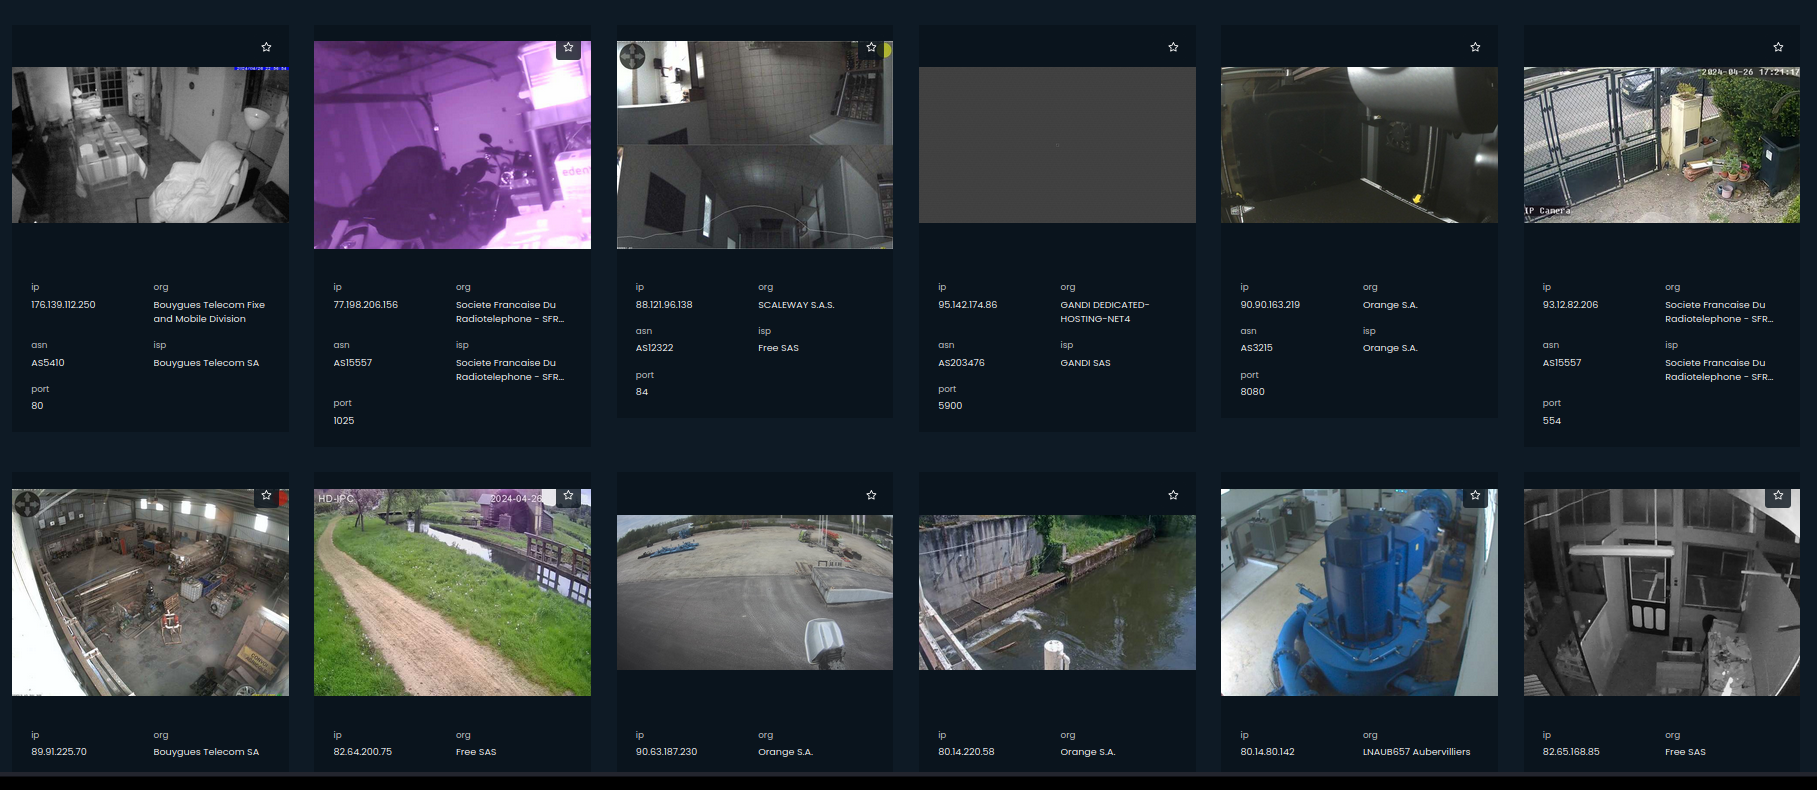The height and width of the screenshot is (790, 1817).
Task: Click the star icon for 90.63.187.230
Action: (x=871, y=495)
